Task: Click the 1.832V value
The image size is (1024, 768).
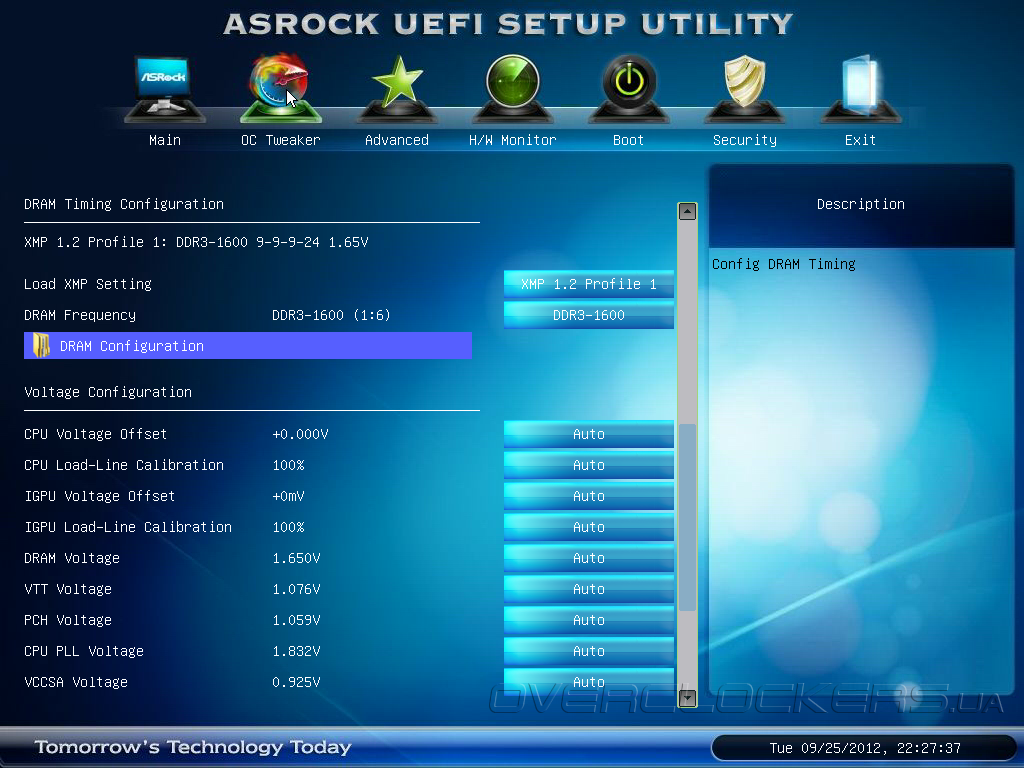Action: tap(296, 651)
